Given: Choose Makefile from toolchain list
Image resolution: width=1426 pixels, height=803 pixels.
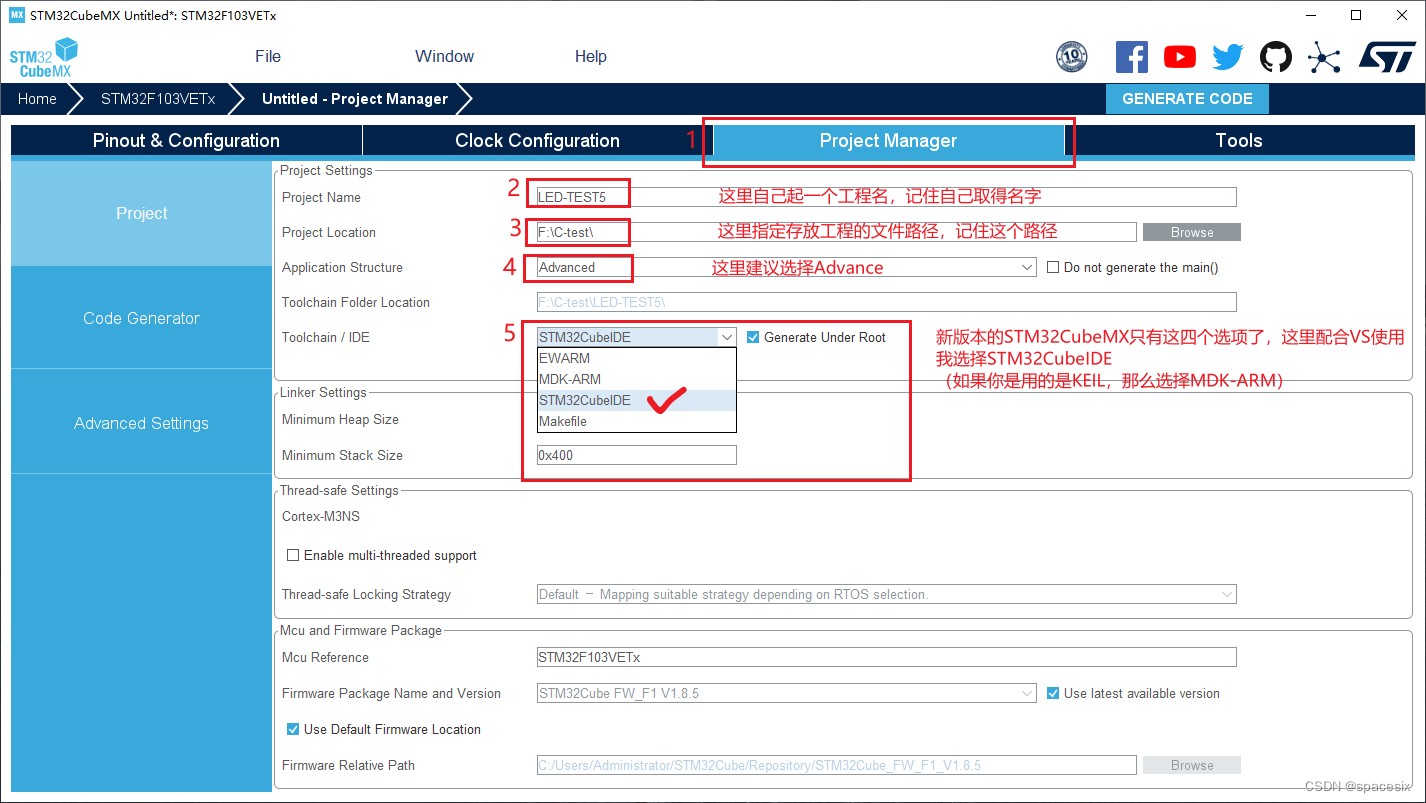Looking at the screenshot, I should 636,421.
